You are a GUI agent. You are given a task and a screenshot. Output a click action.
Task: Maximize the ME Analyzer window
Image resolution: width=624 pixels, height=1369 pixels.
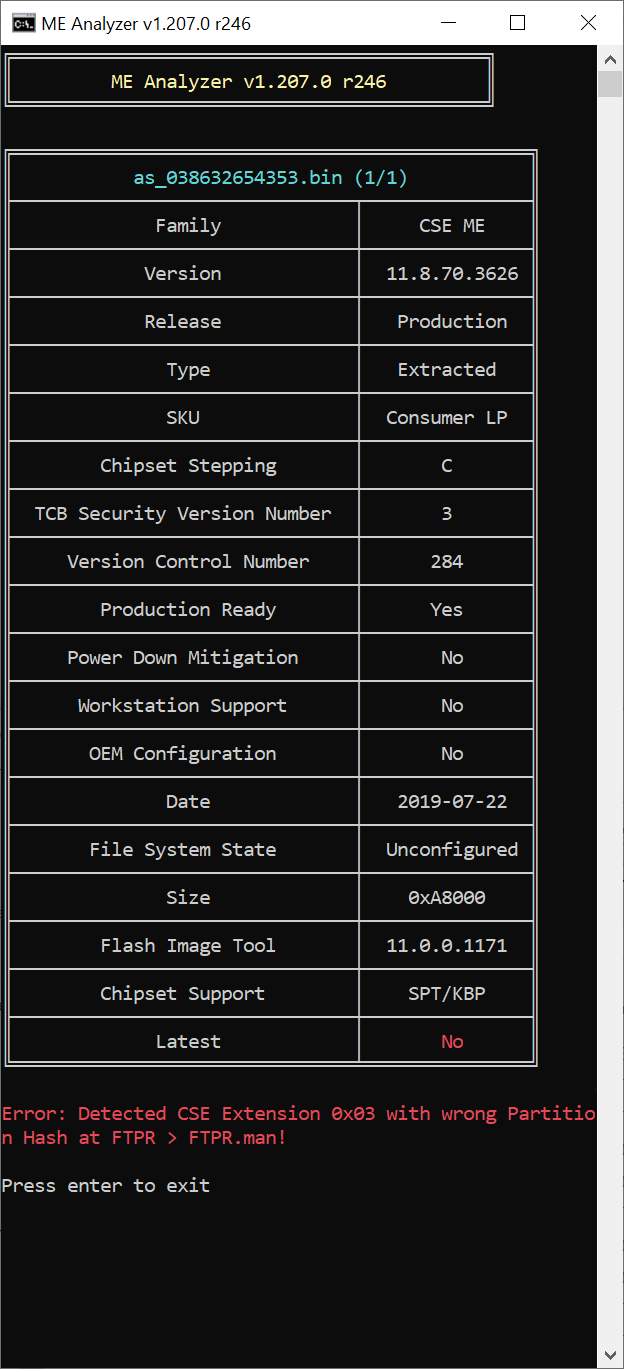[x=517, y=23]
